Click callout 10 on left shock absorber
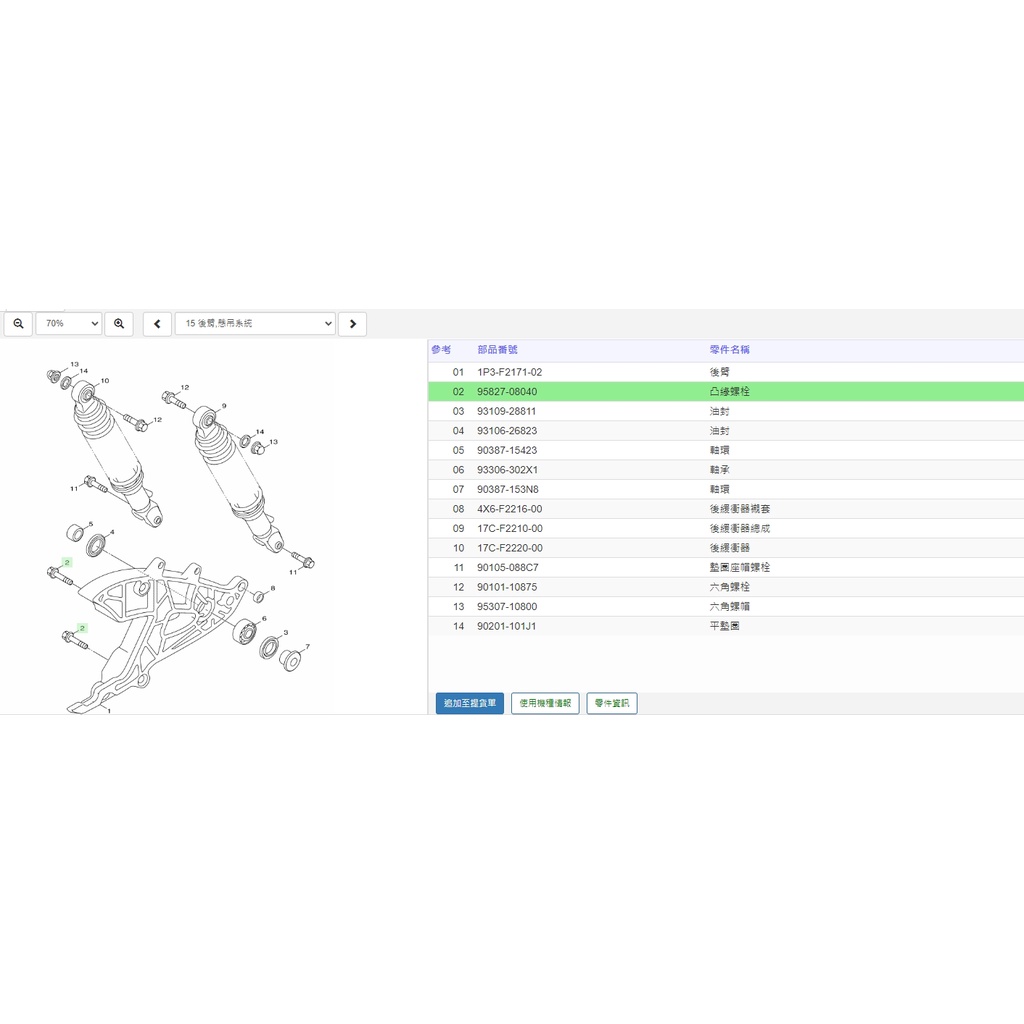The image size is (1024, 1024). pyautogui.click(x=104, y=381)
